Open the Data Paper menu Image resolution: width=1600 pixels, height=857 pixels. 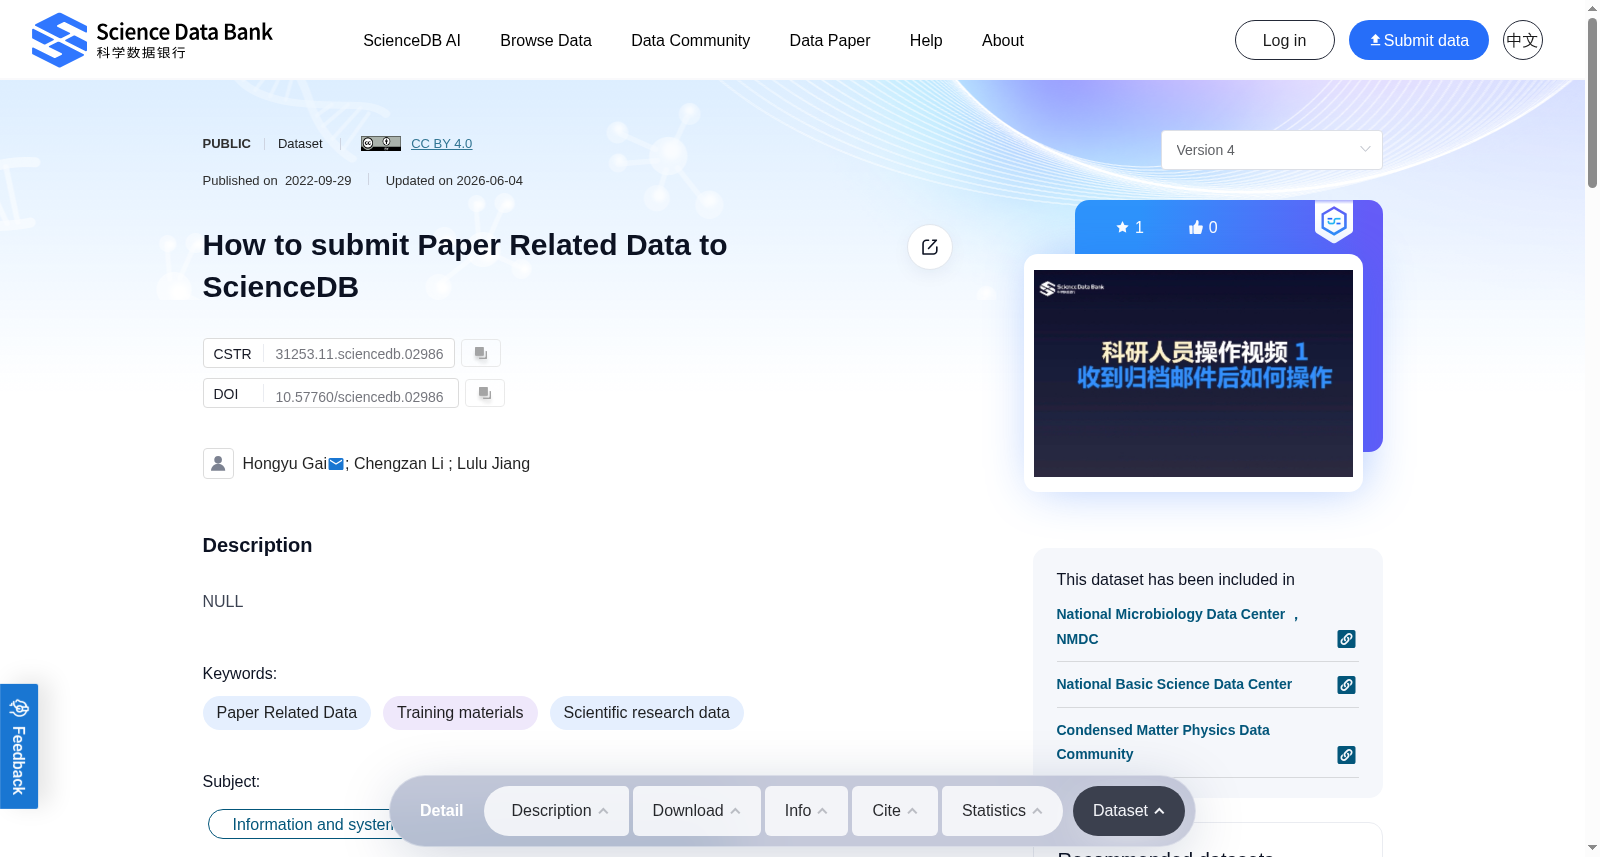tap(830, 40)
